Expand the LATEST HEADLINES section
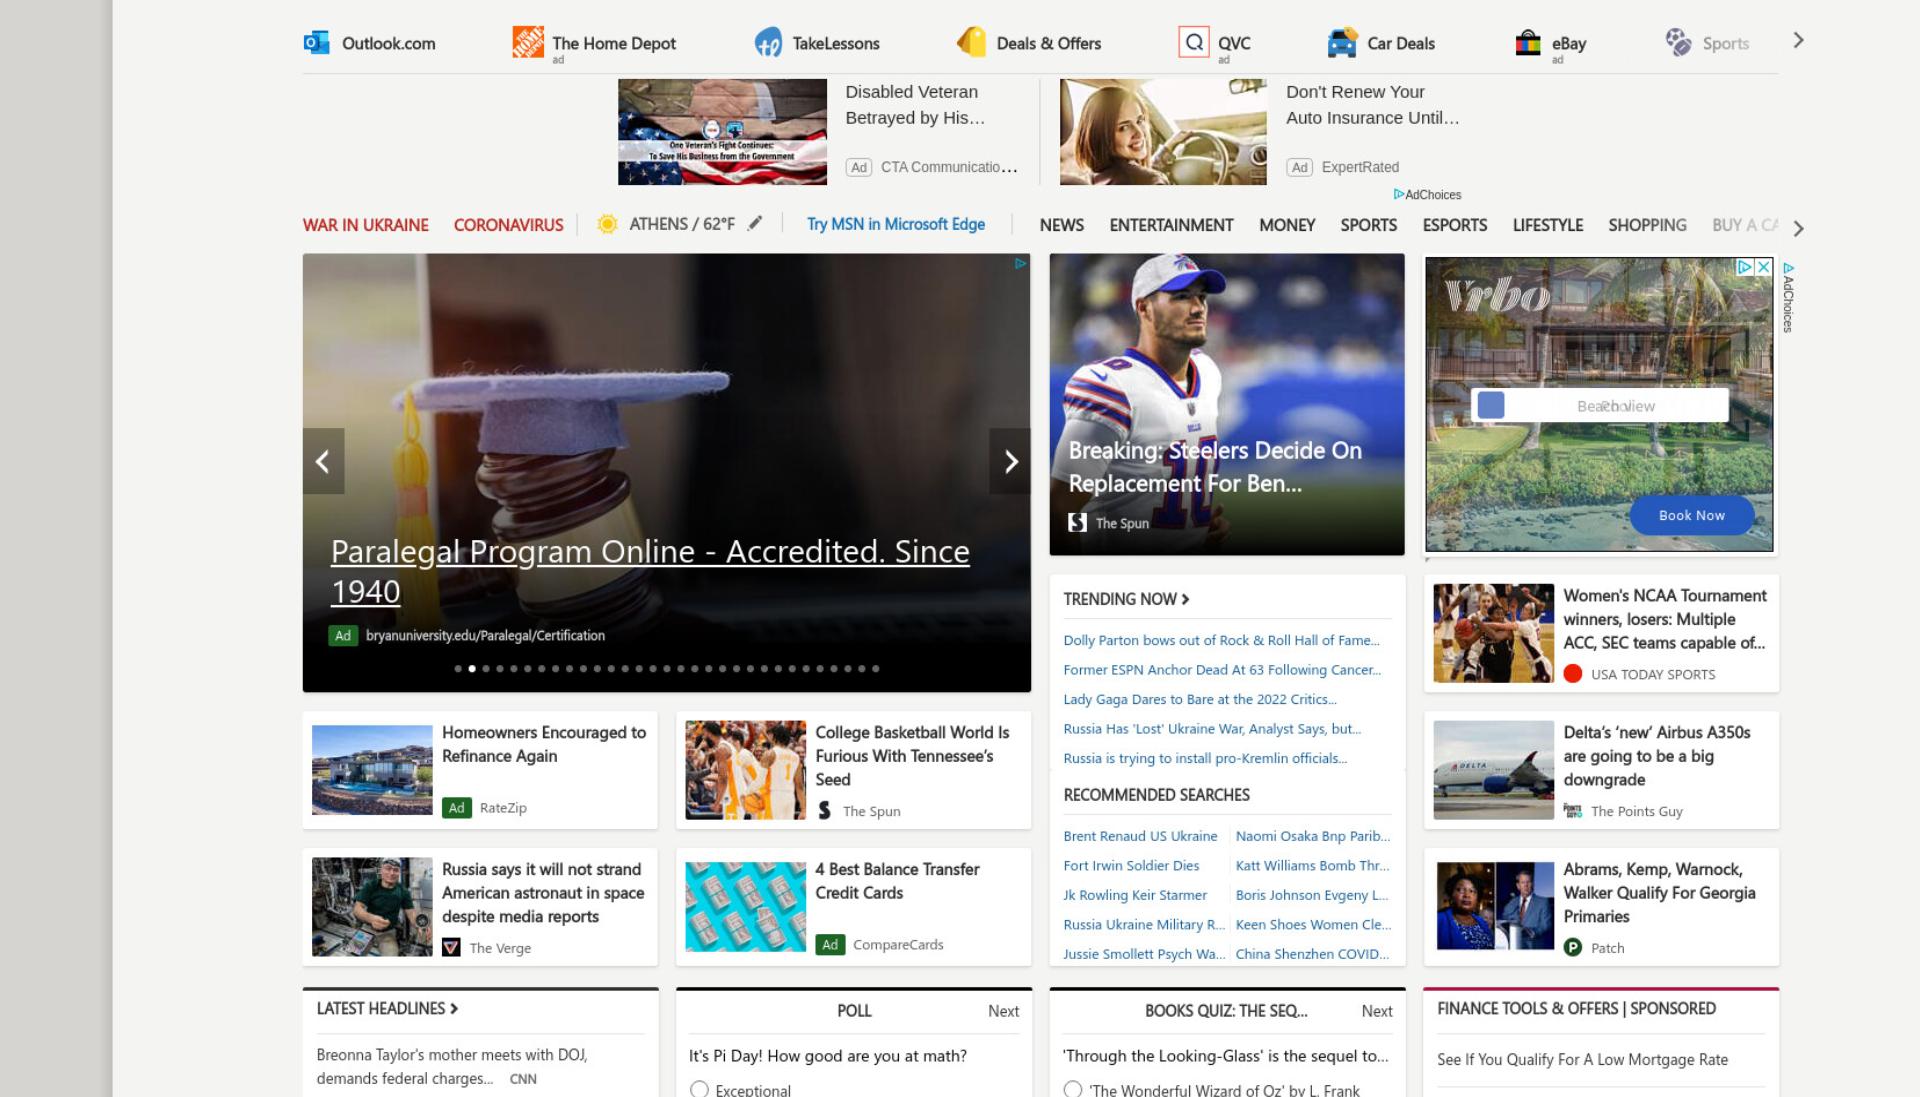The width and height of the screenshot is (1920, 1097). (387, 1008)
